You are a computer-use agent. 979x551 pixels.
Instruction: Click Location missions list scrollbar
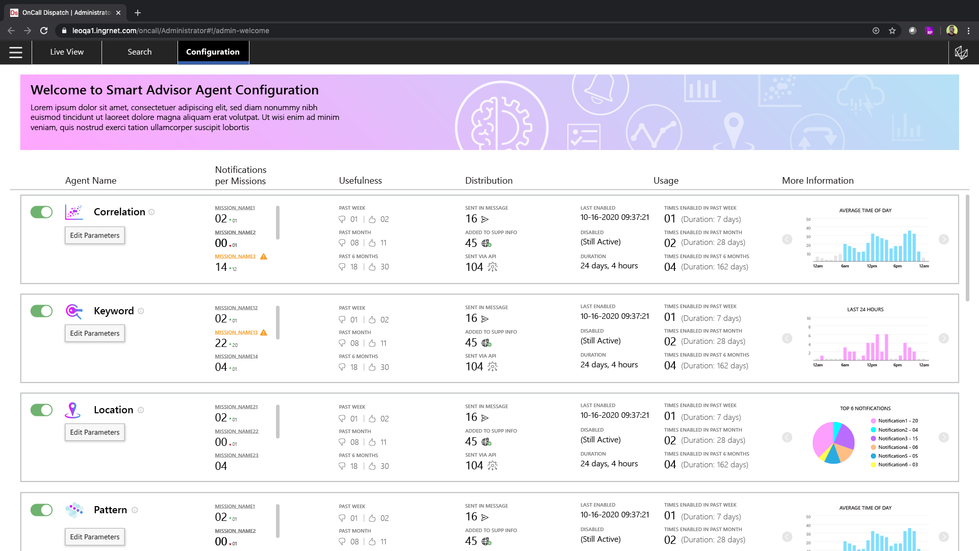coord(278,421)
